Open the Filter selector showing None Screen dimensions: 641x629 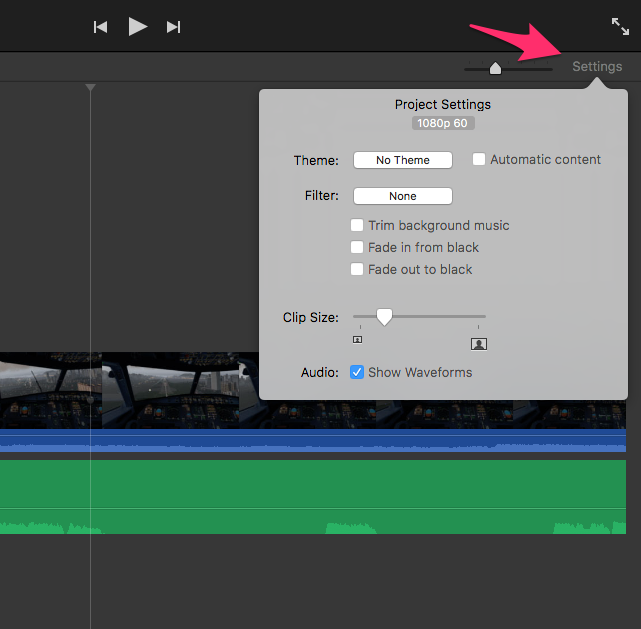click(403, 196)
